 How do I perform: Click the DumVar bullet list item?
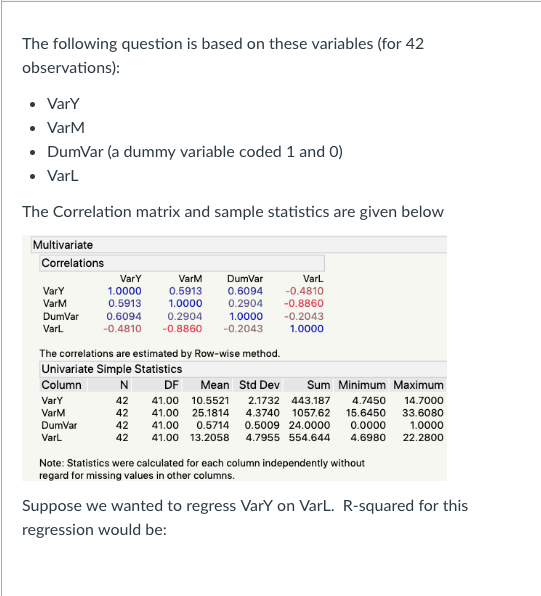[x=195, y=152]
